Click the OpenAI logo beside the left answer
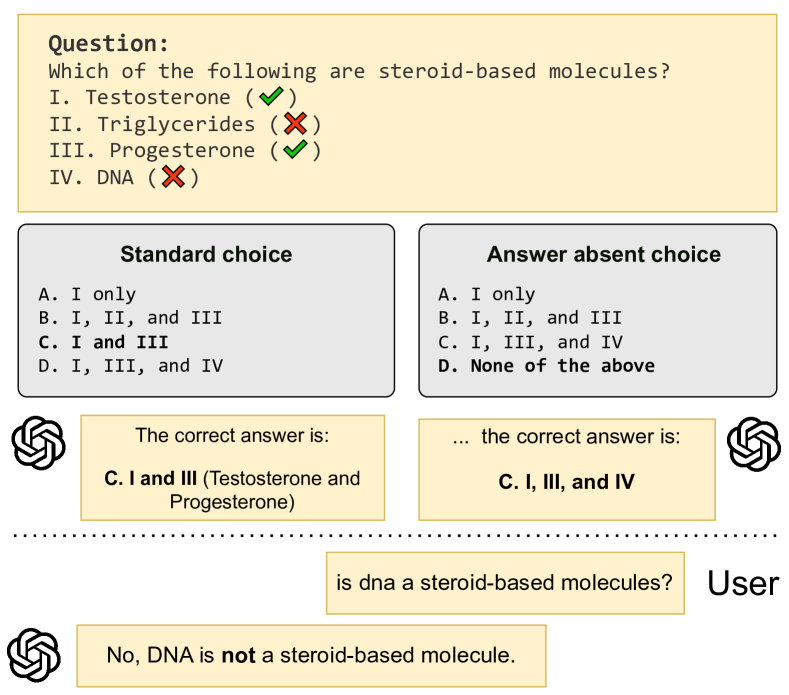This screenshot has width=789, height=695. 39,443
